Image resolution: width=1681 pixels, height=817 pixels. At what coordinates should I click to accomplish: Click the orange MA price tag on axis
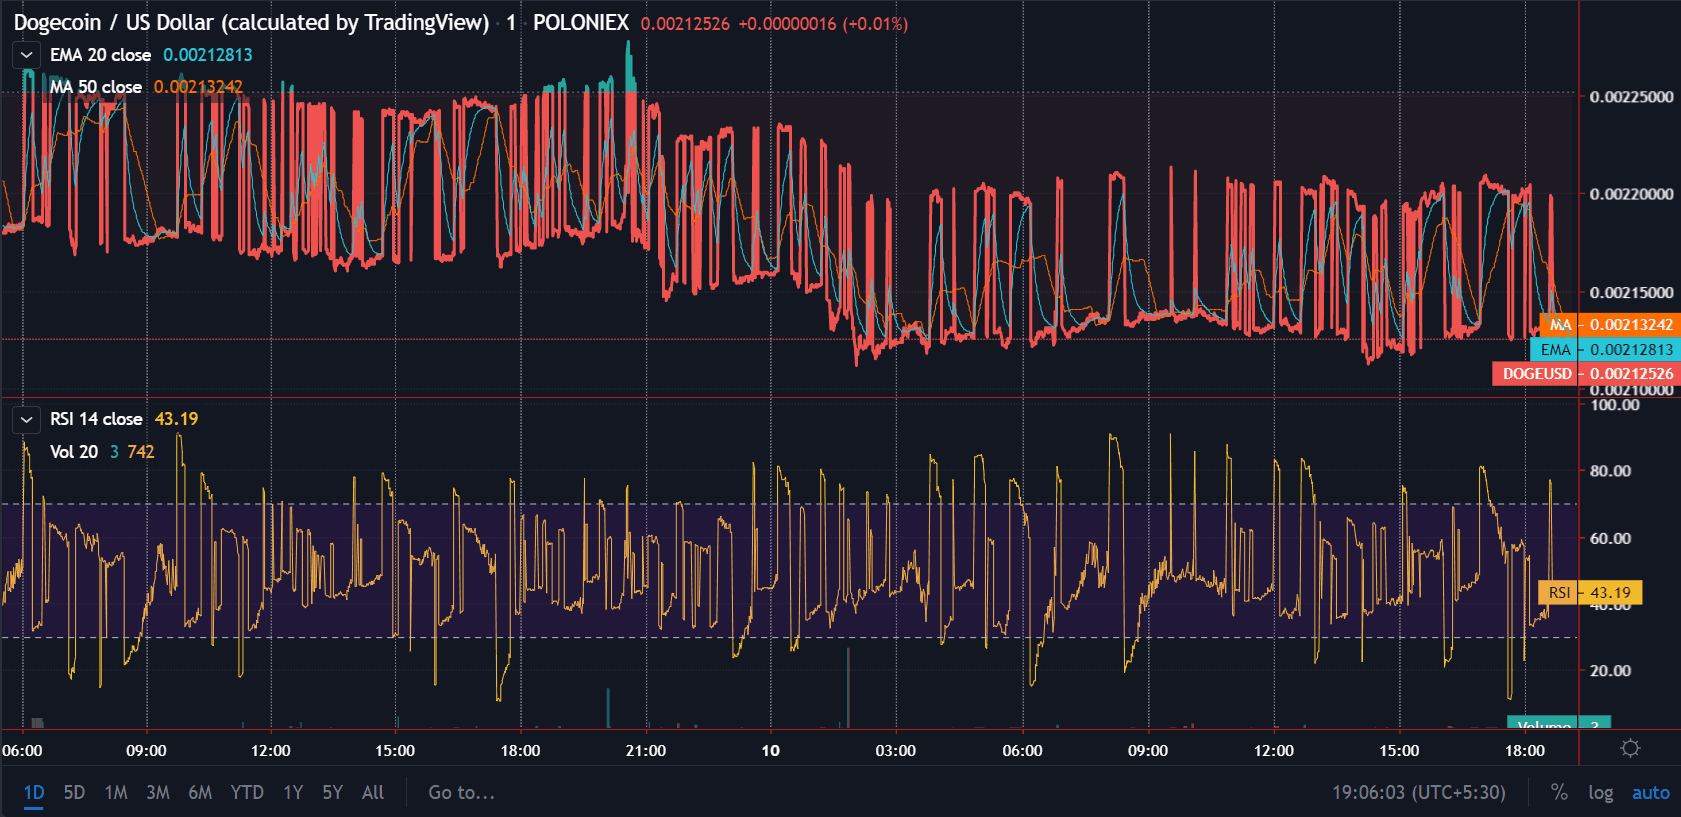click(1611, 324)
